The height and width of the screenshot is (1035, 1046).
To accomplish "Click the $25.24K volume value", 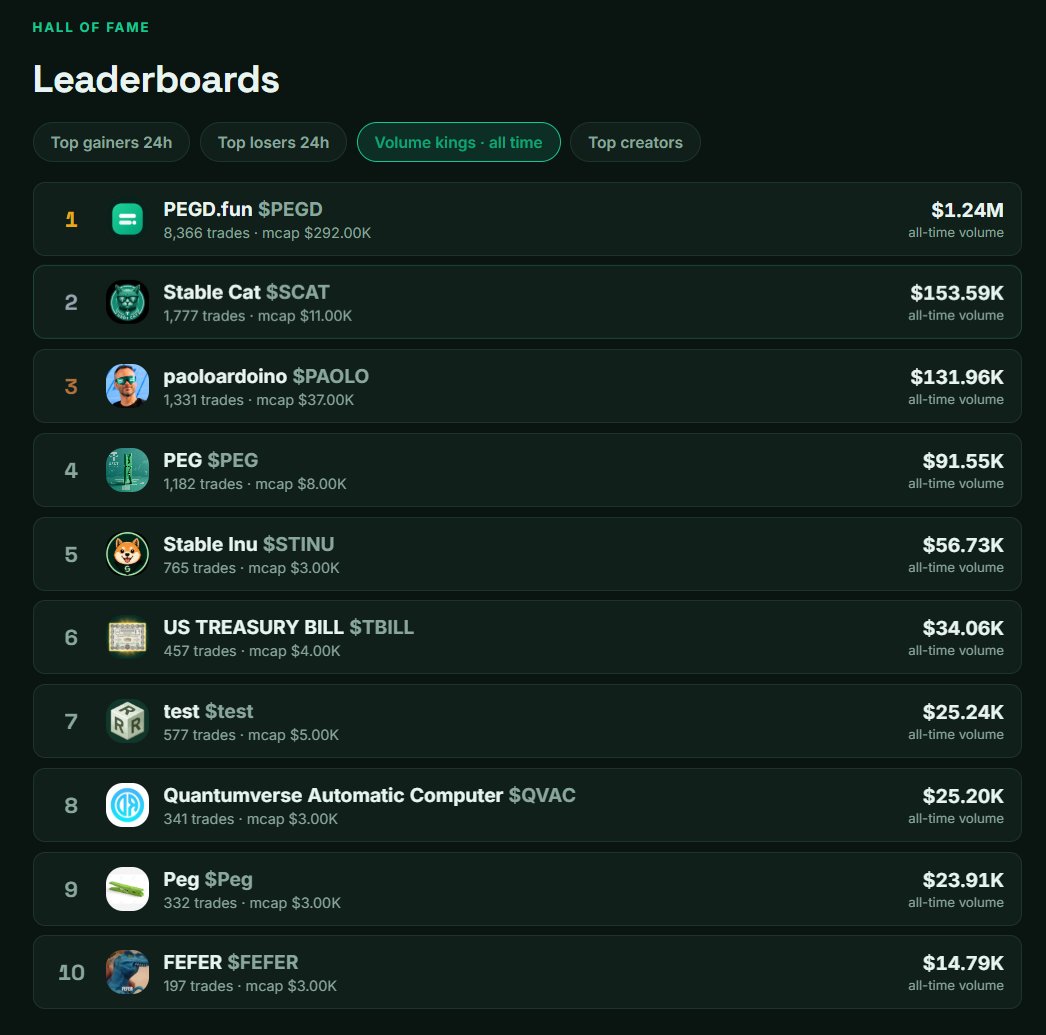I will 963,712.
